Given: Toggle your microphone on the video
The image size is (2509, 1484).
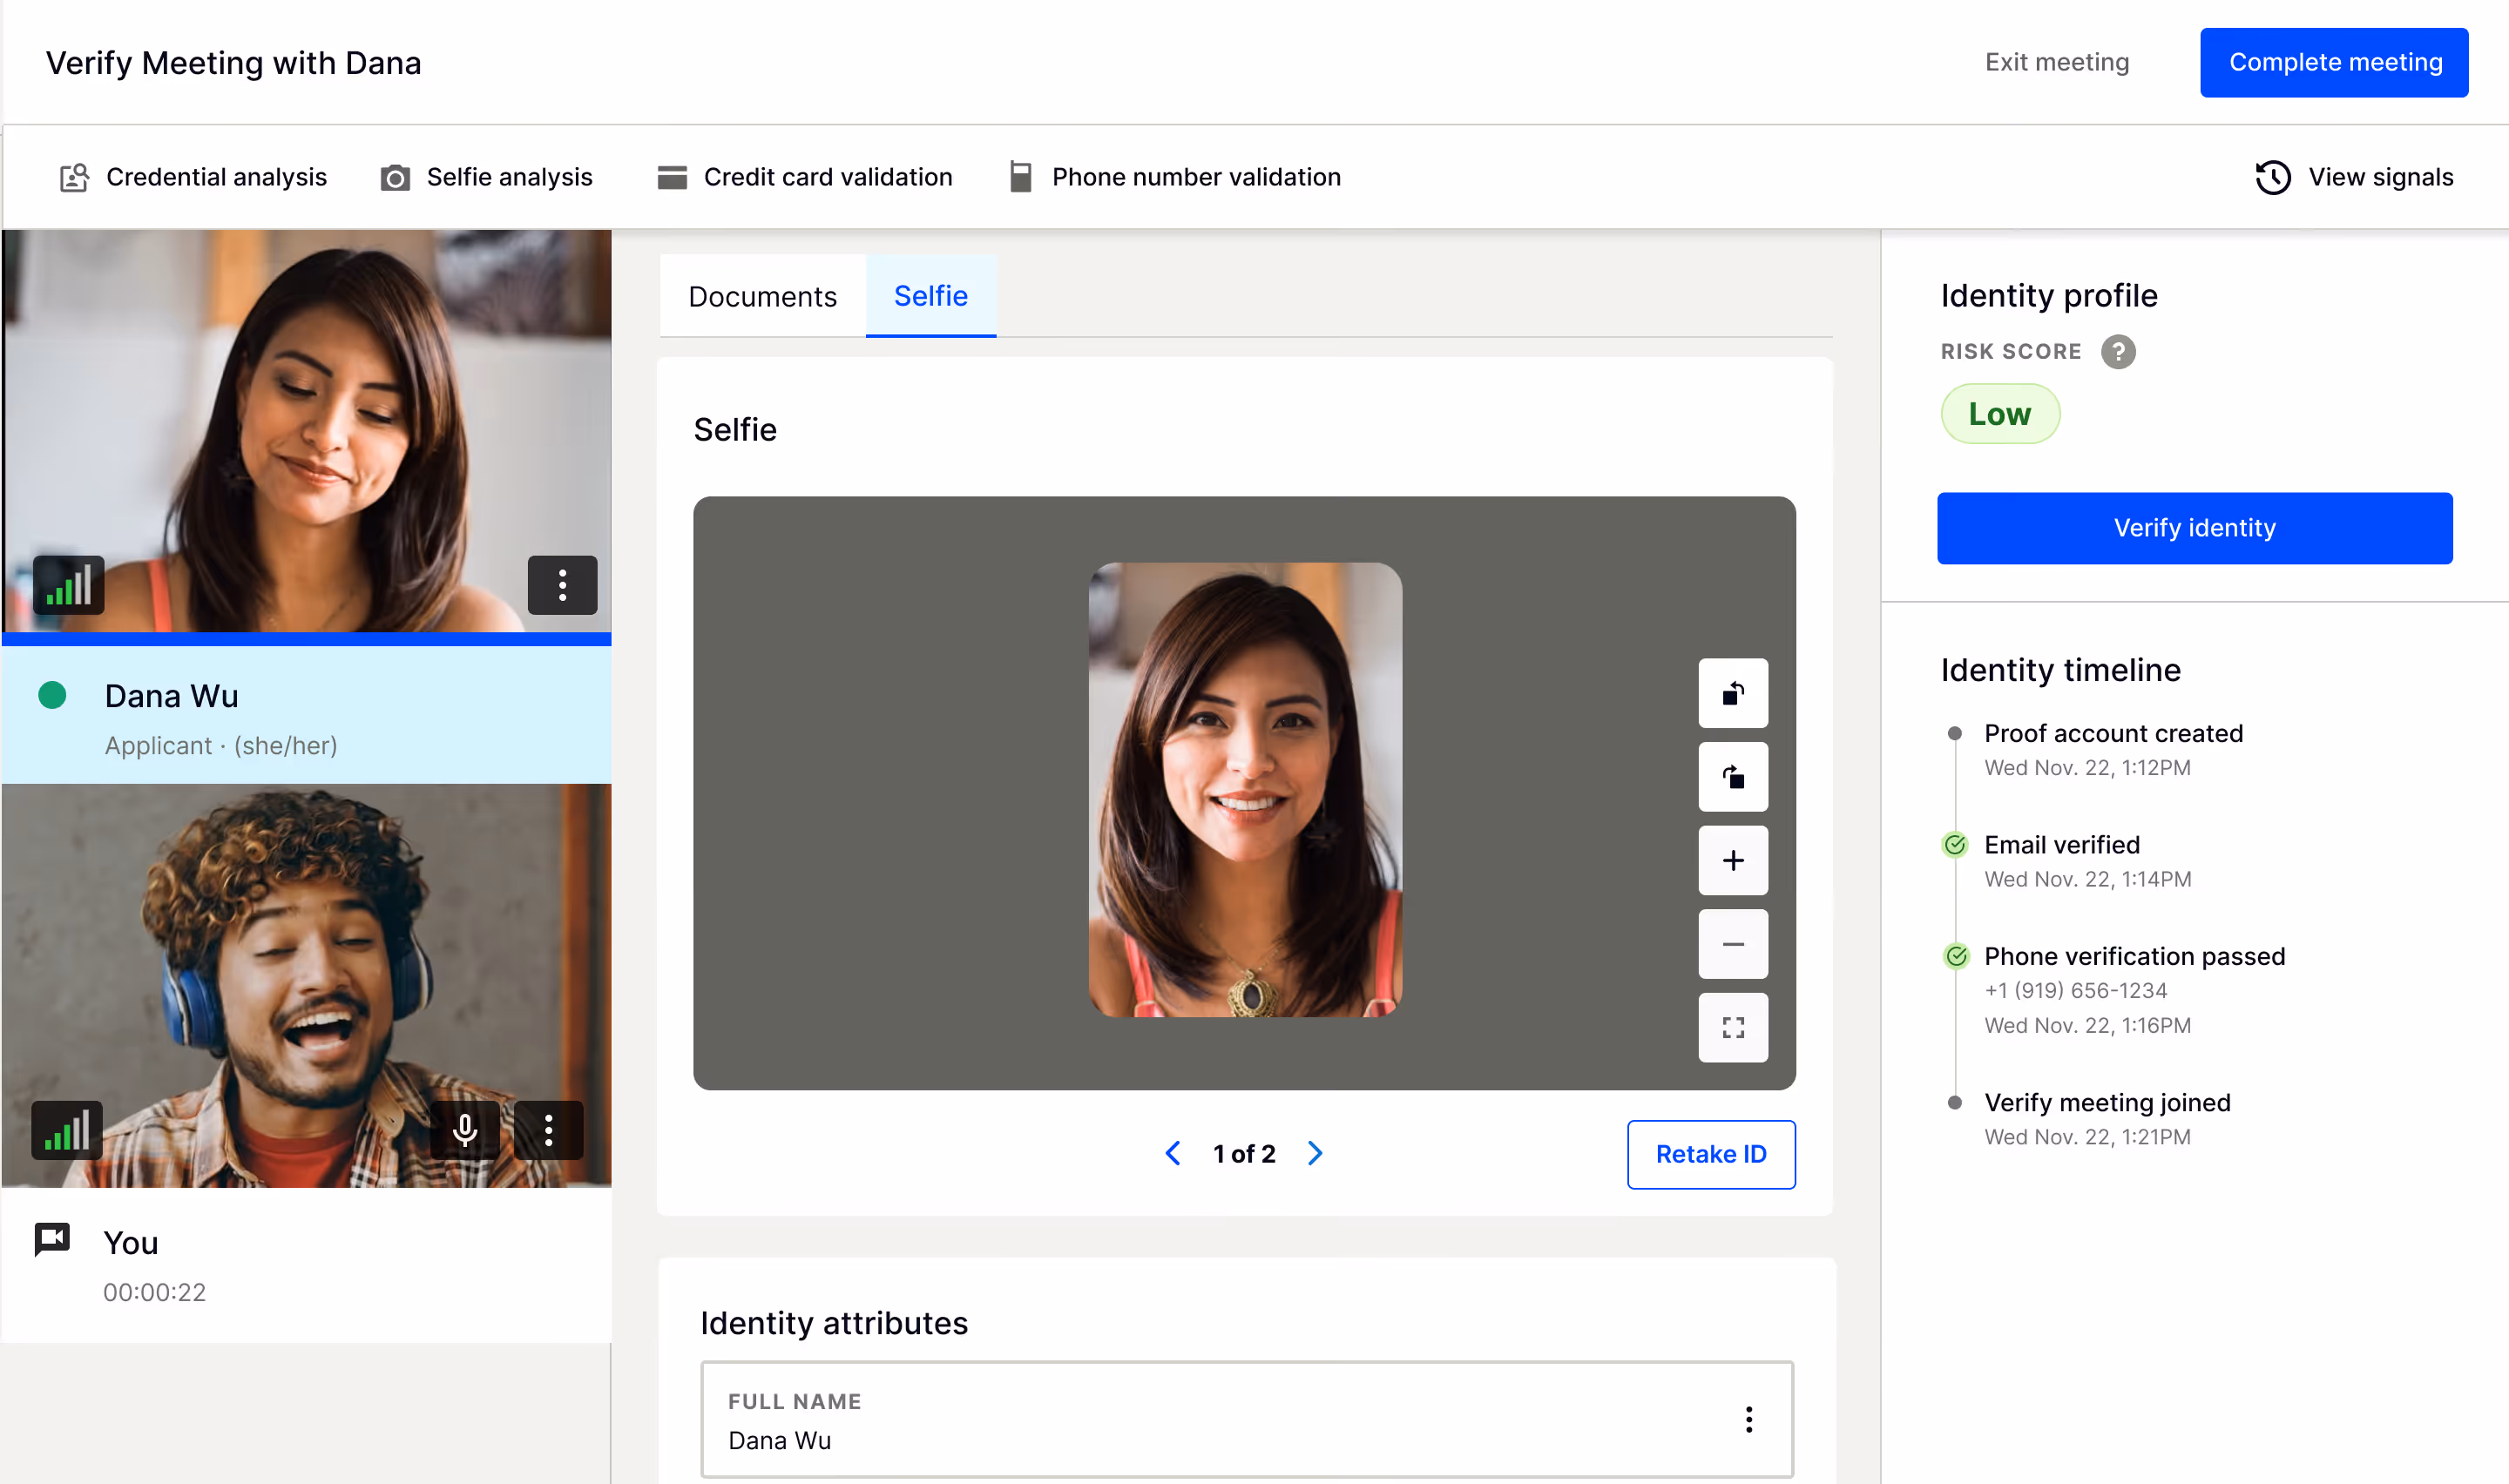Looking at the screenshot, I should pos(464,1130).
